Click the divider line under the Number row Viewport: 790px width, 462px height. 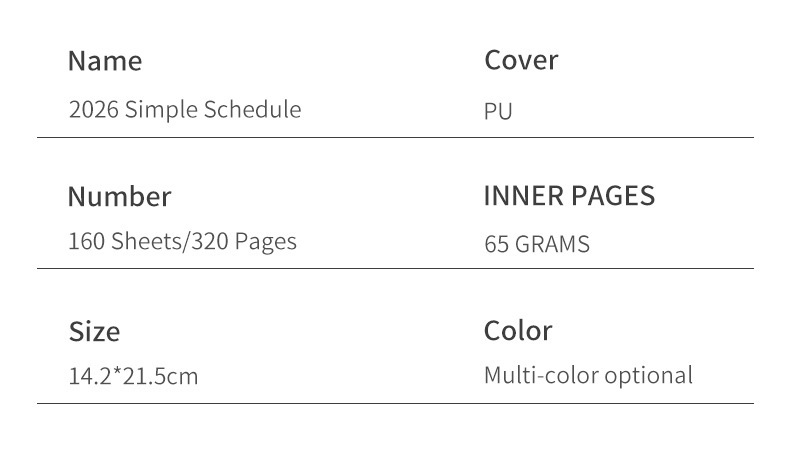pyautogui.click(x=395, y=268)
